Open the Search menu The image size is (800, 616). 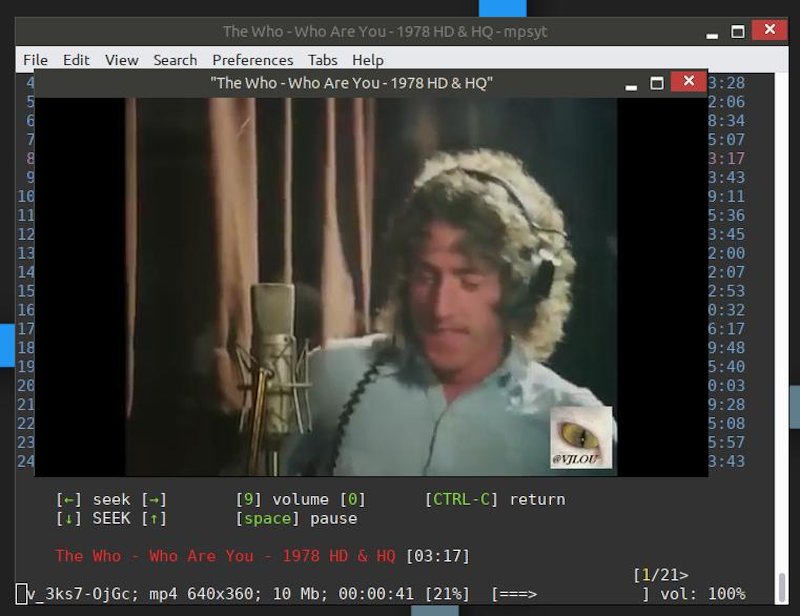(175, 60)
